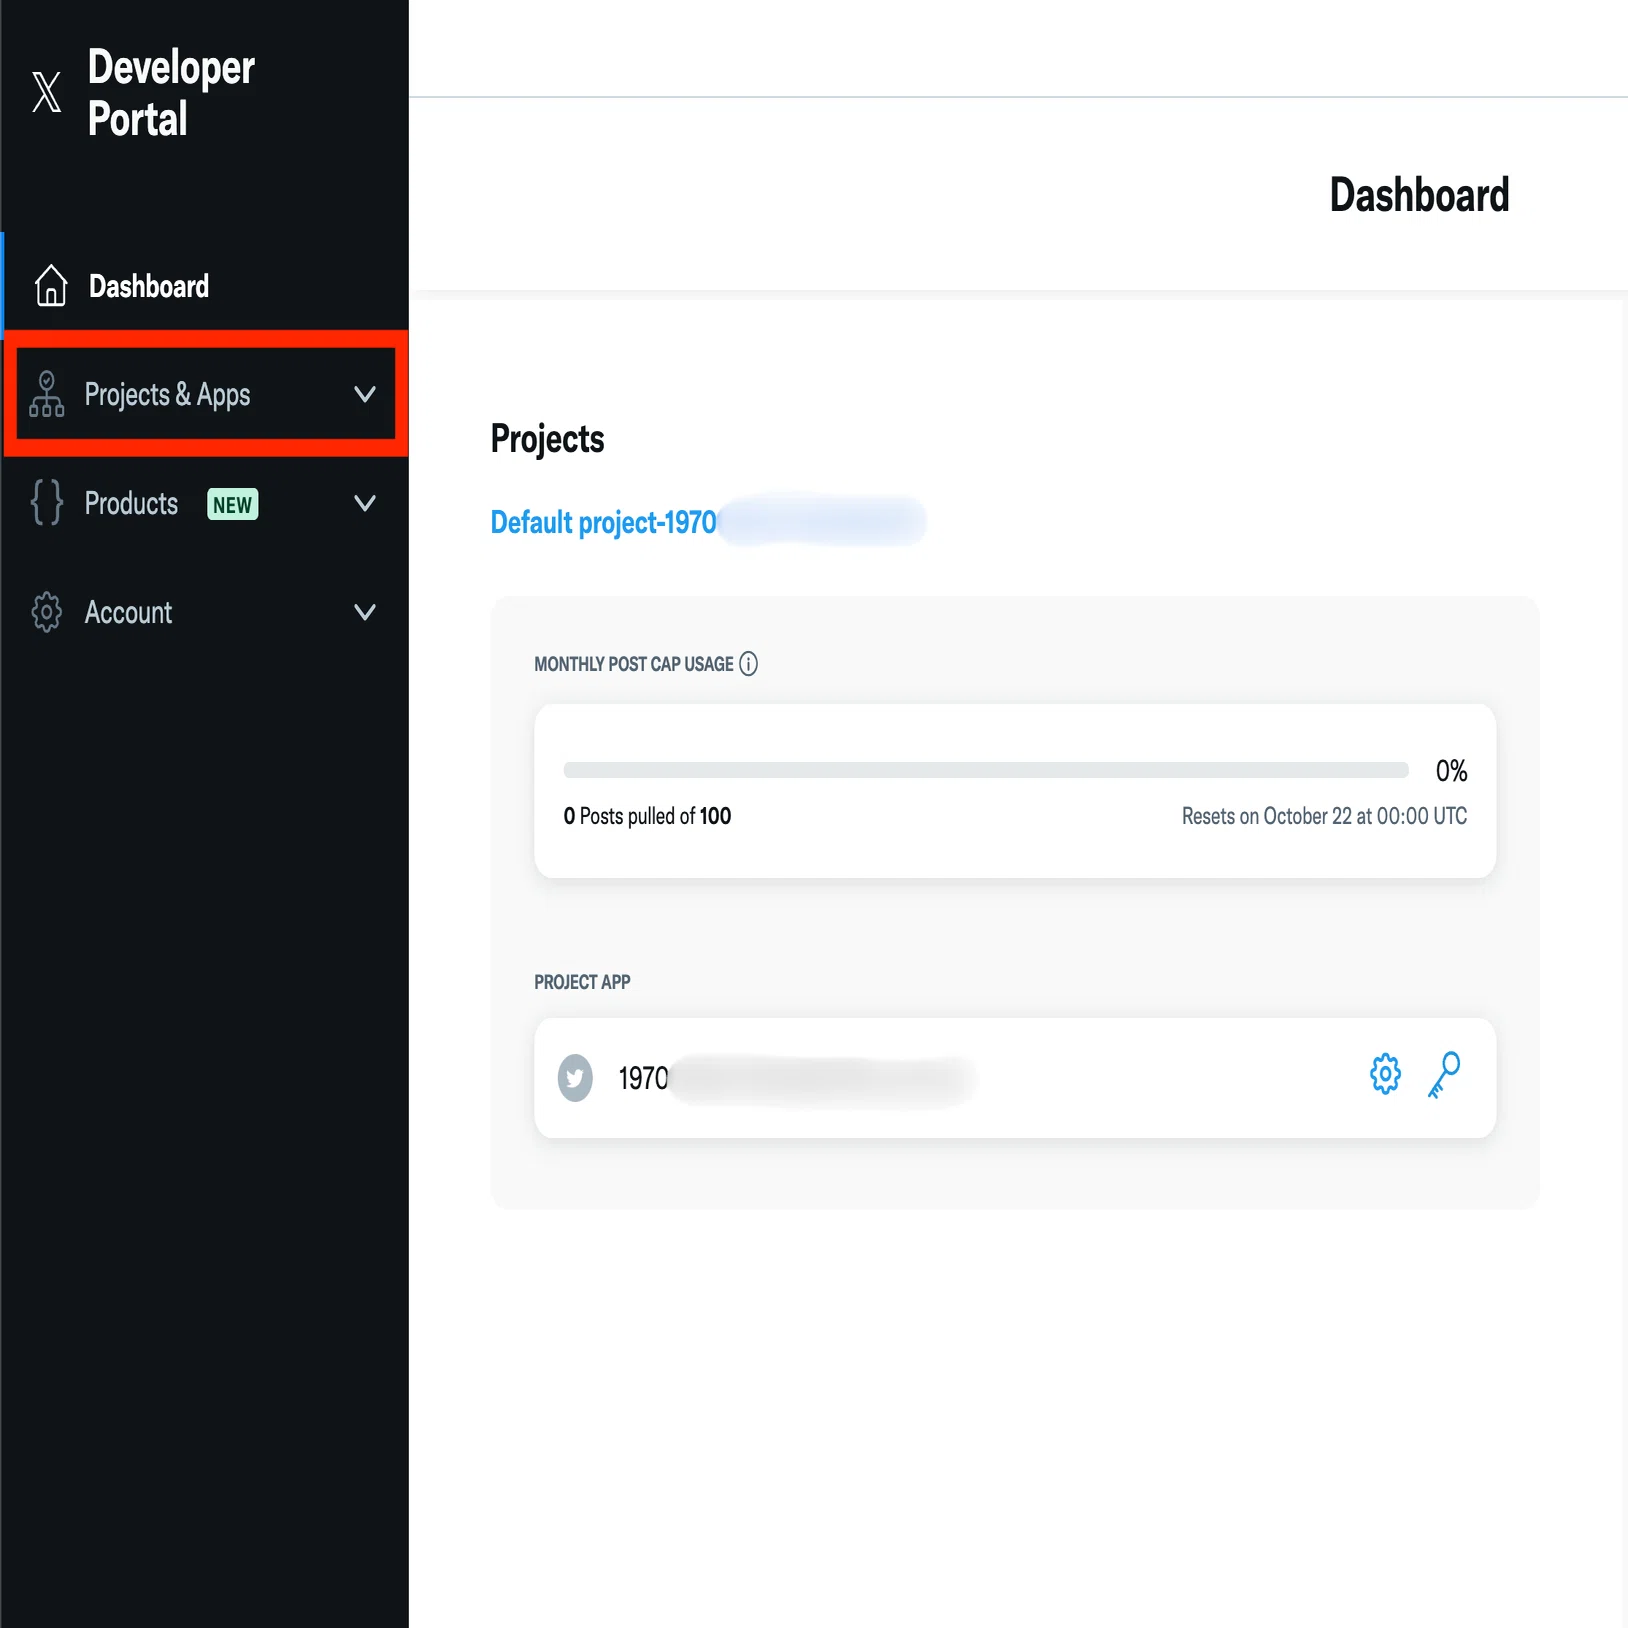Click the Account gear icon in sidebar
1628x1628 pixels.
(x=47, y=612)
